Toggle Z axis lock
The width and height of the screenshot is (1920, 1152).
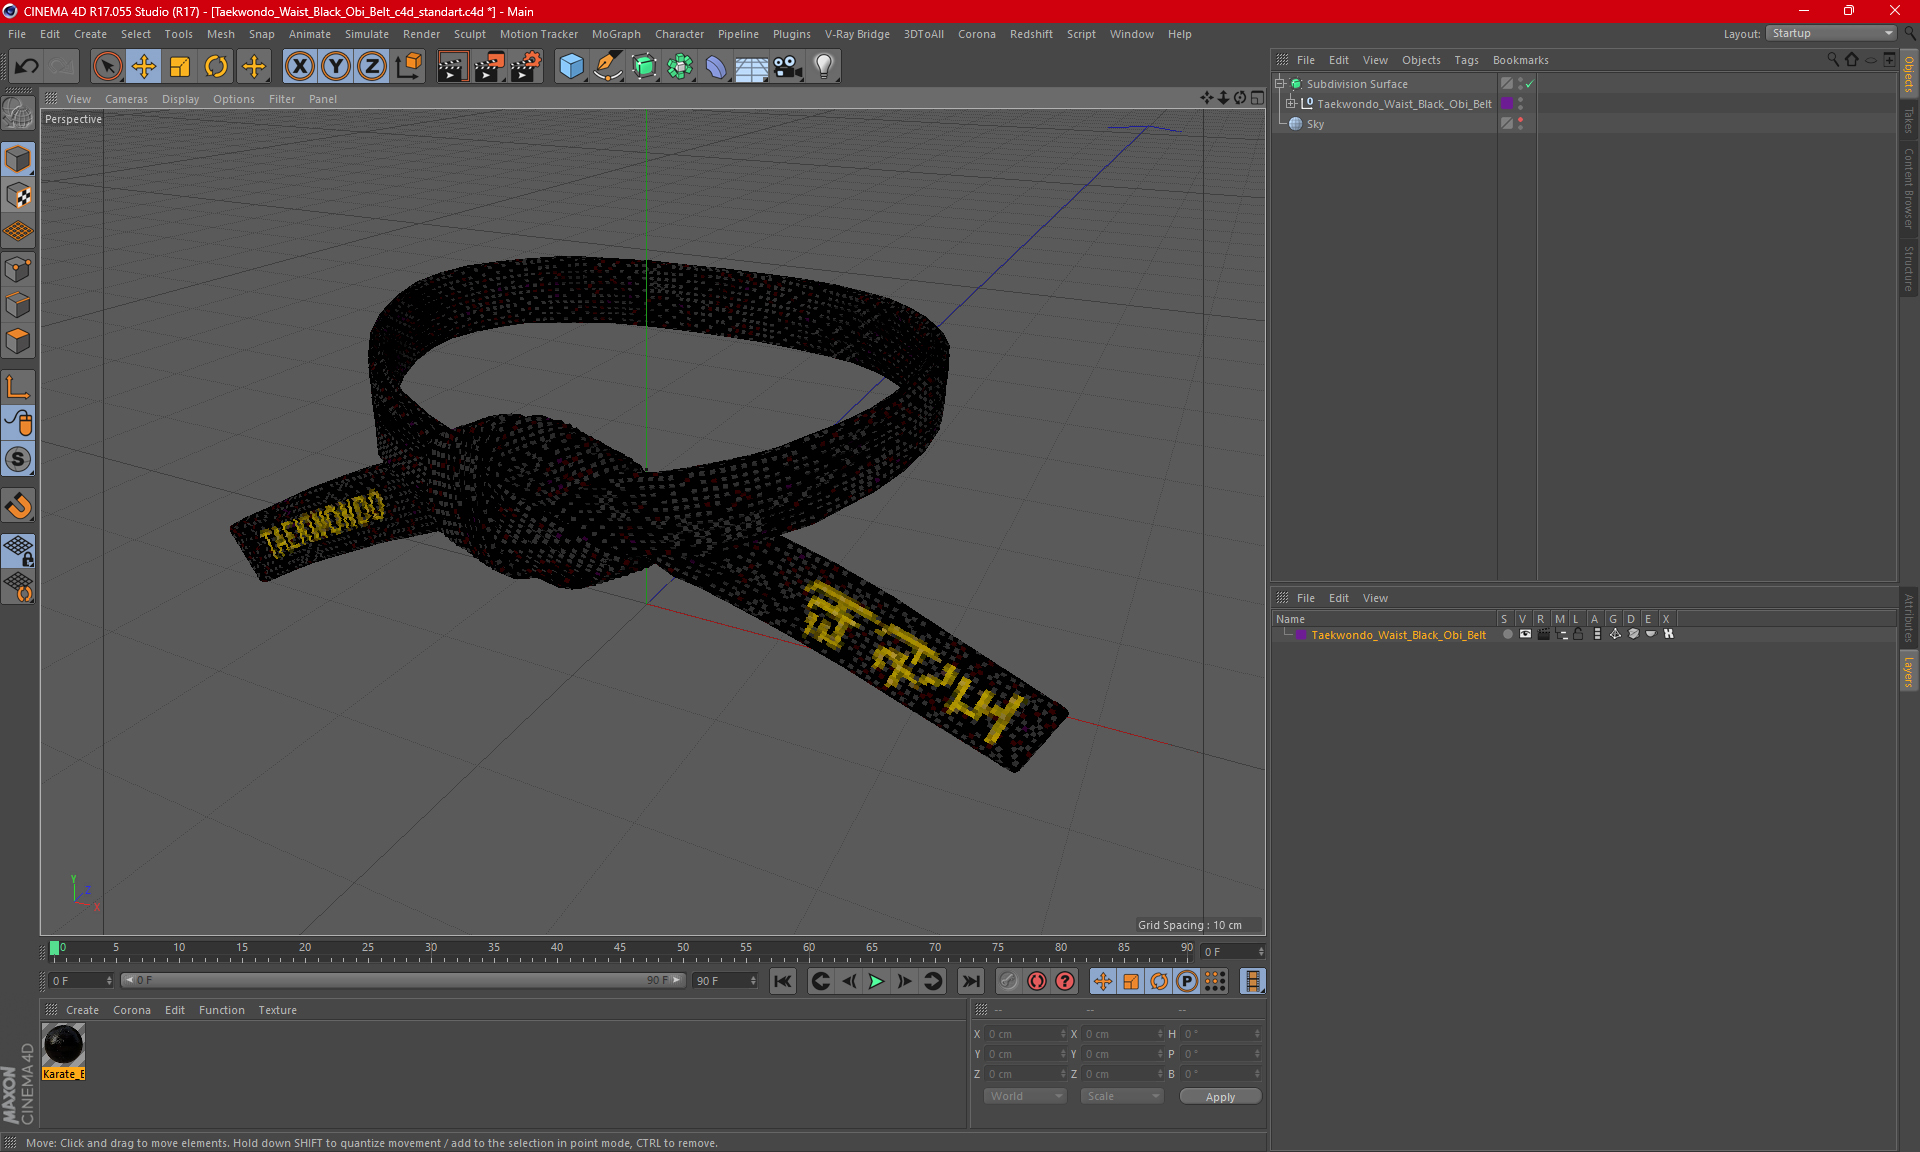[372, 67]
